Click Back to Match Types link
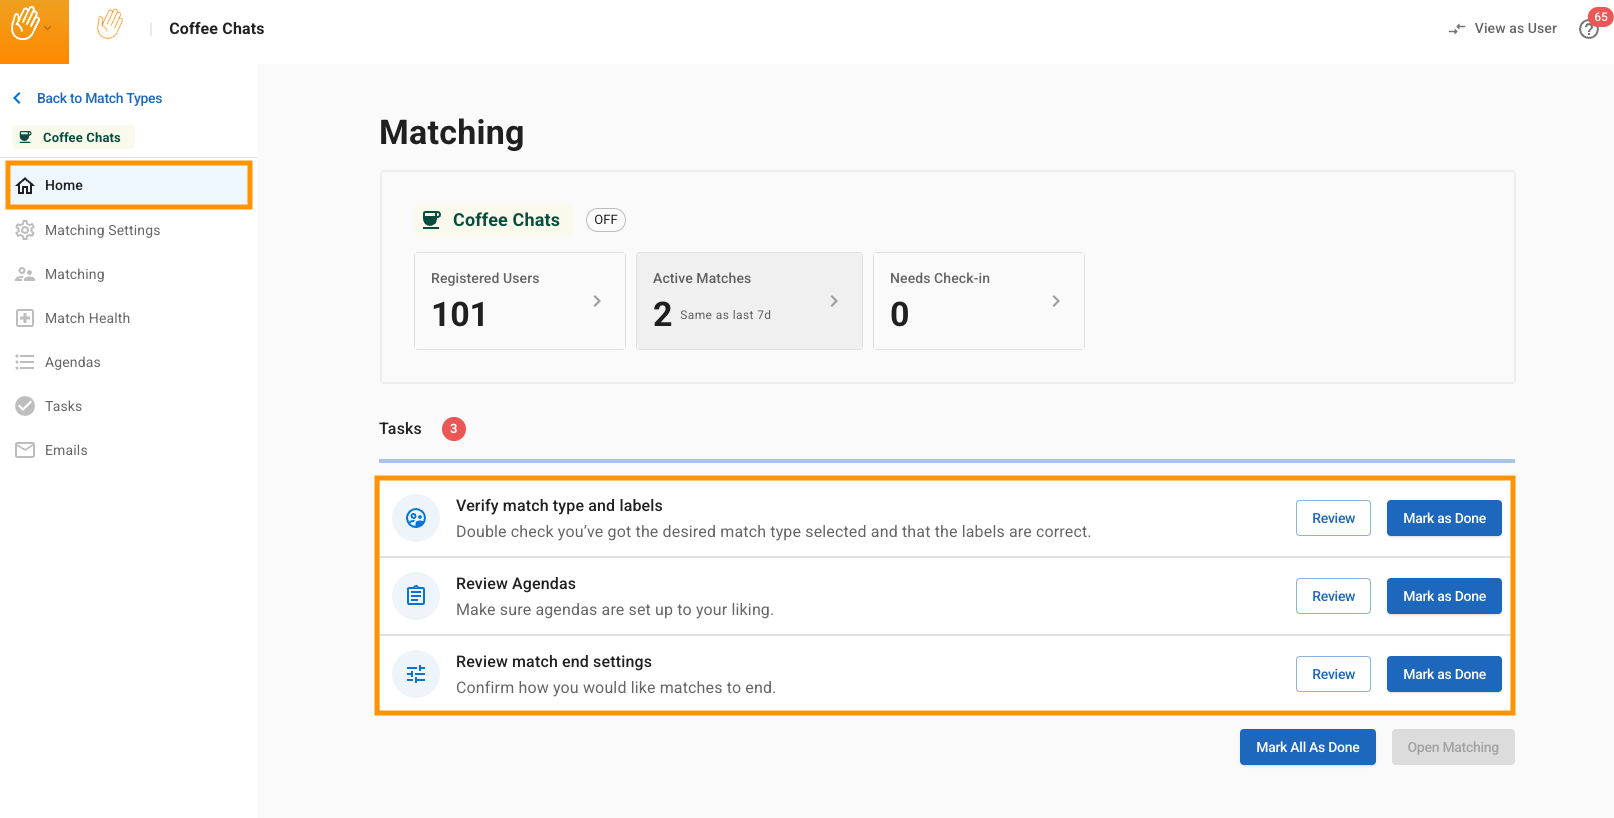 pos(99,98)
